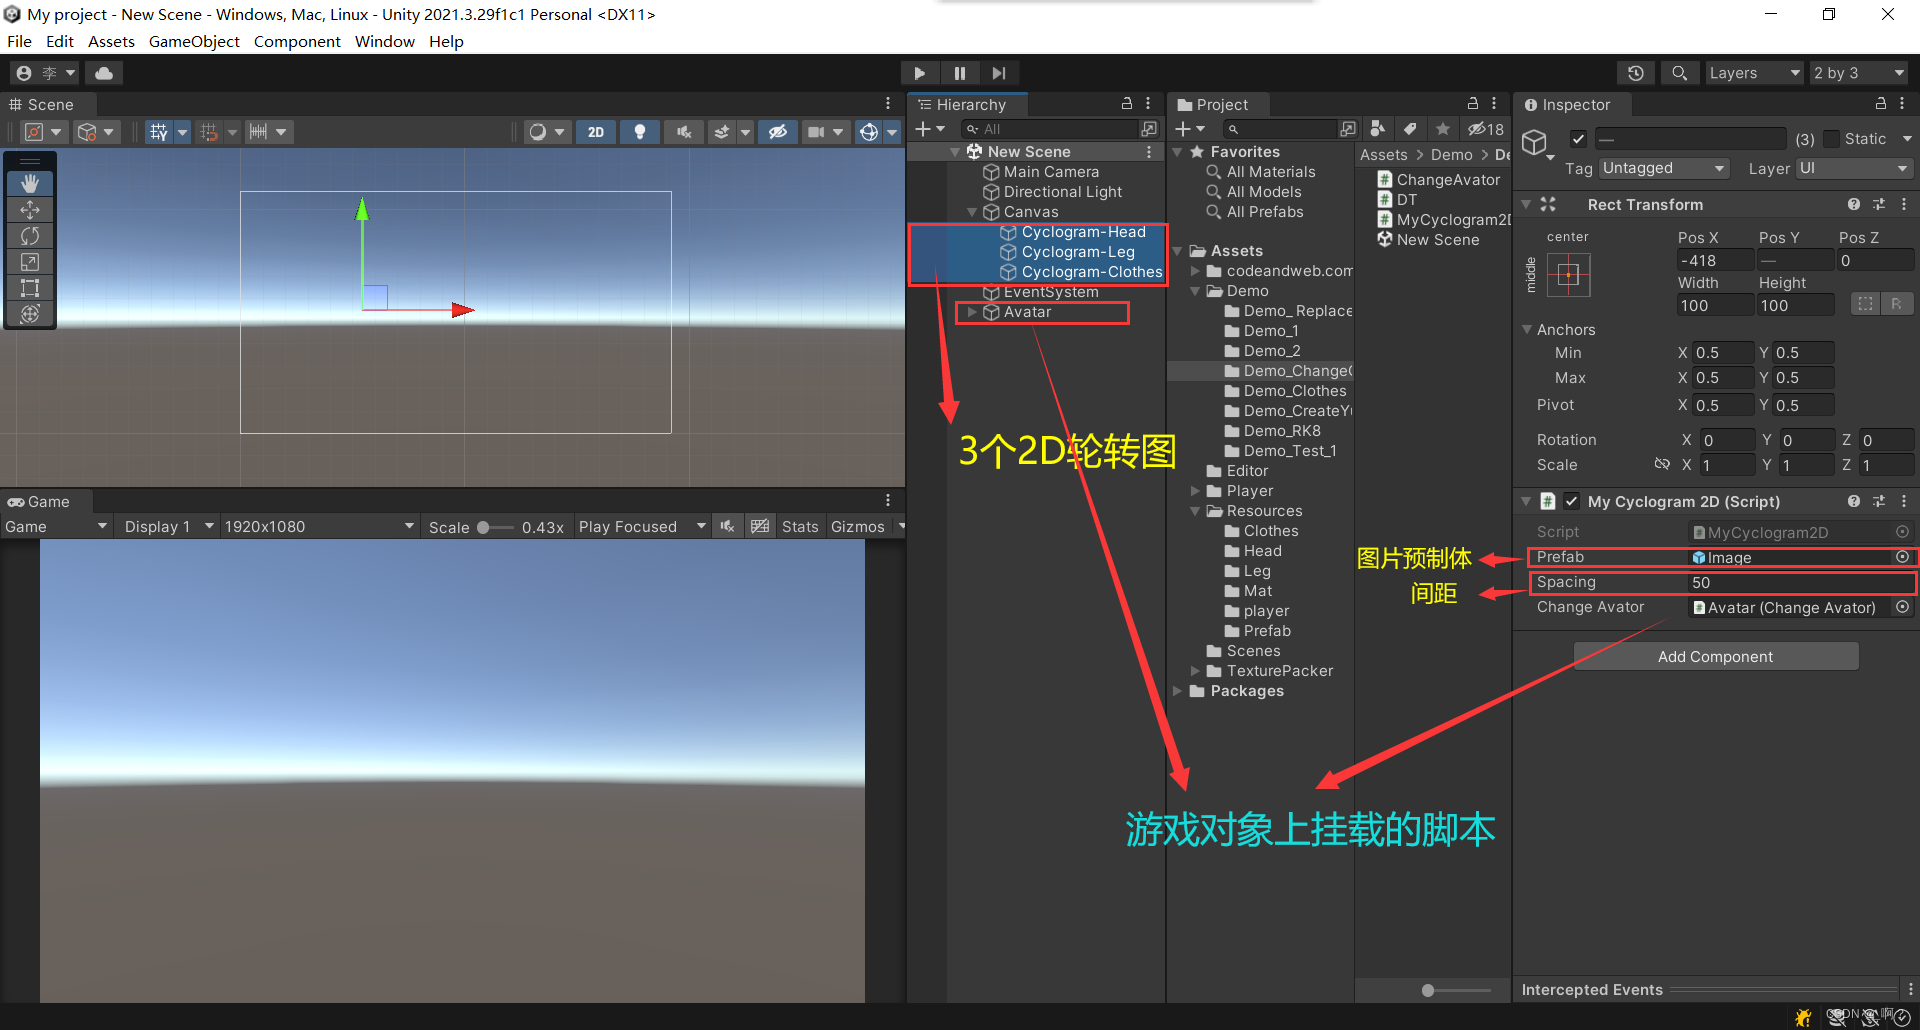
Task: Lock the Hierarchy panel
Action: [1127, 104]
